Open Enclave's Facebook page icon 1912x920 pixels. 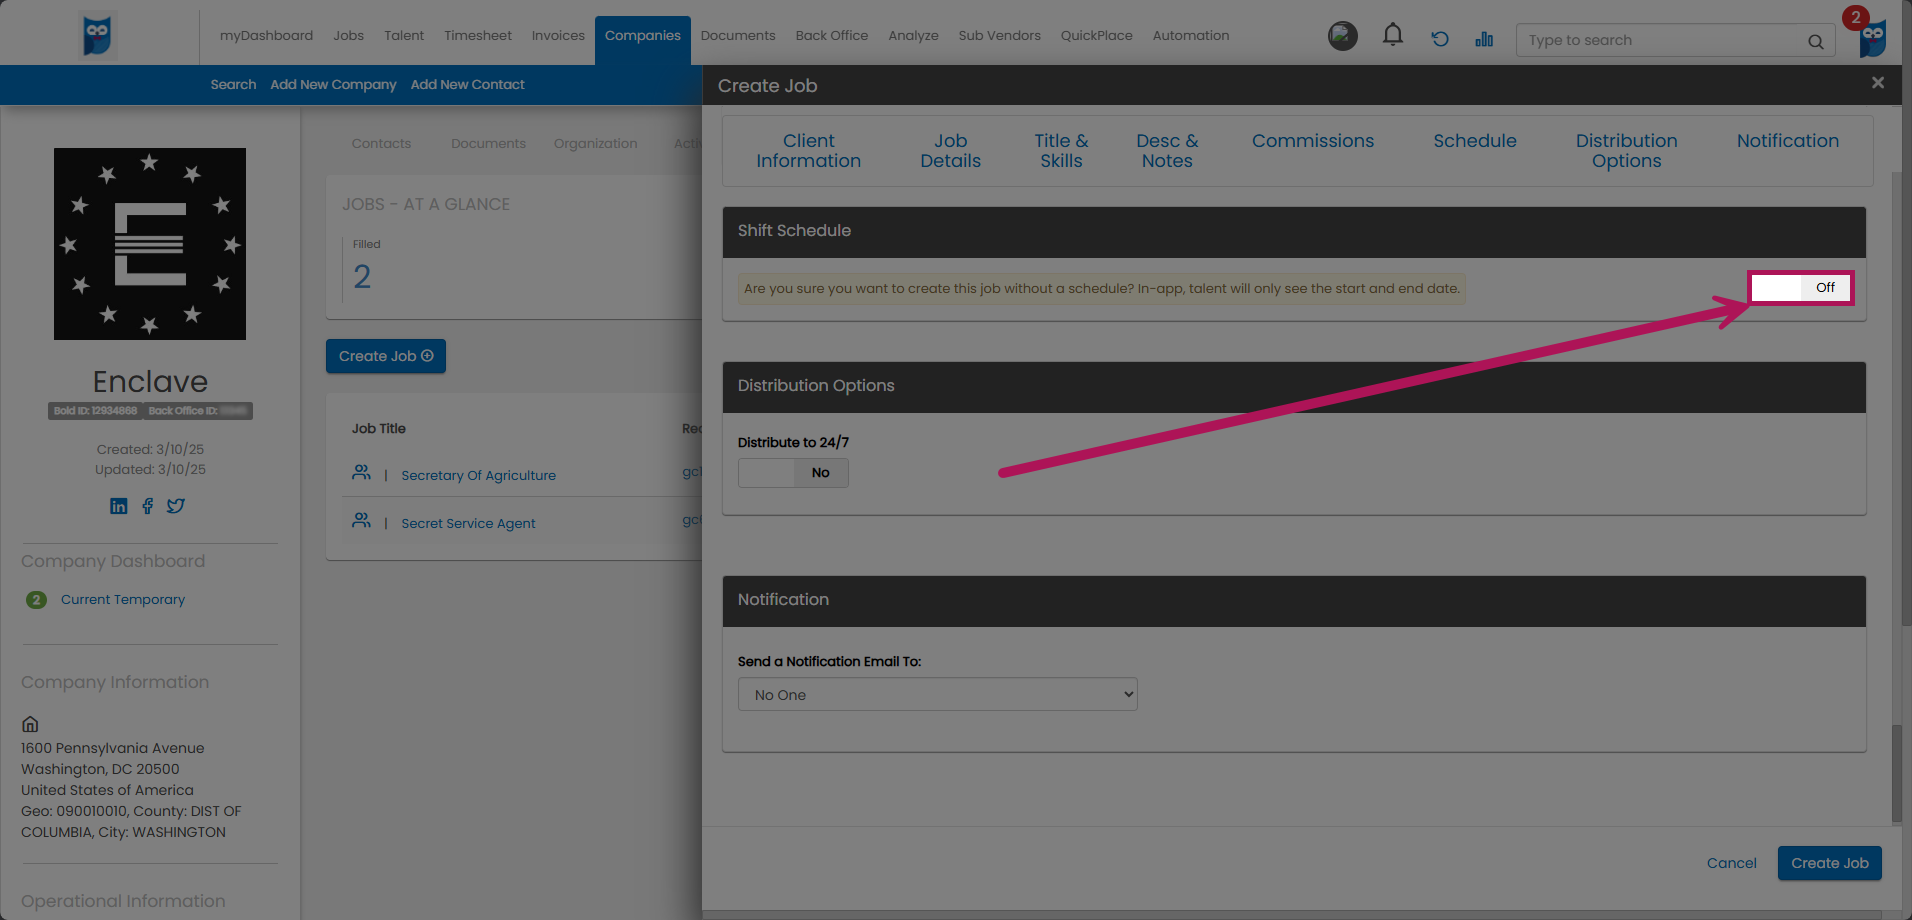coord(148,506)
